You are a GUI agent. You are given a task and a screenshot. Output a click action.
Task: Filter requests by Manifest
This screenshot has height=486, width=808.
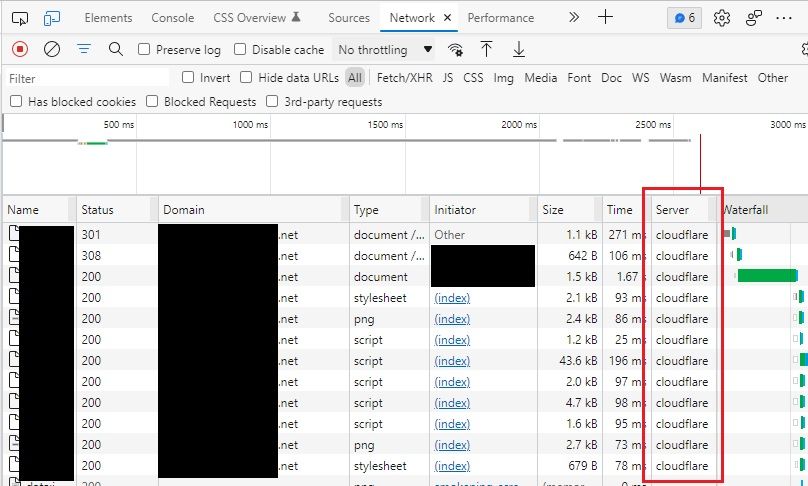pos(725,78)
